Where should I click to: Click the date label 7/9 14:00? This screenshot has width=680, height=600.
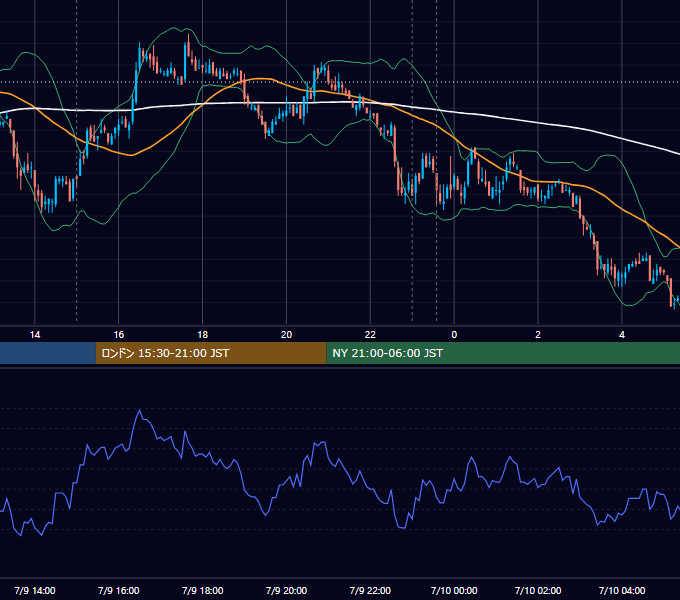coord(35,590)
